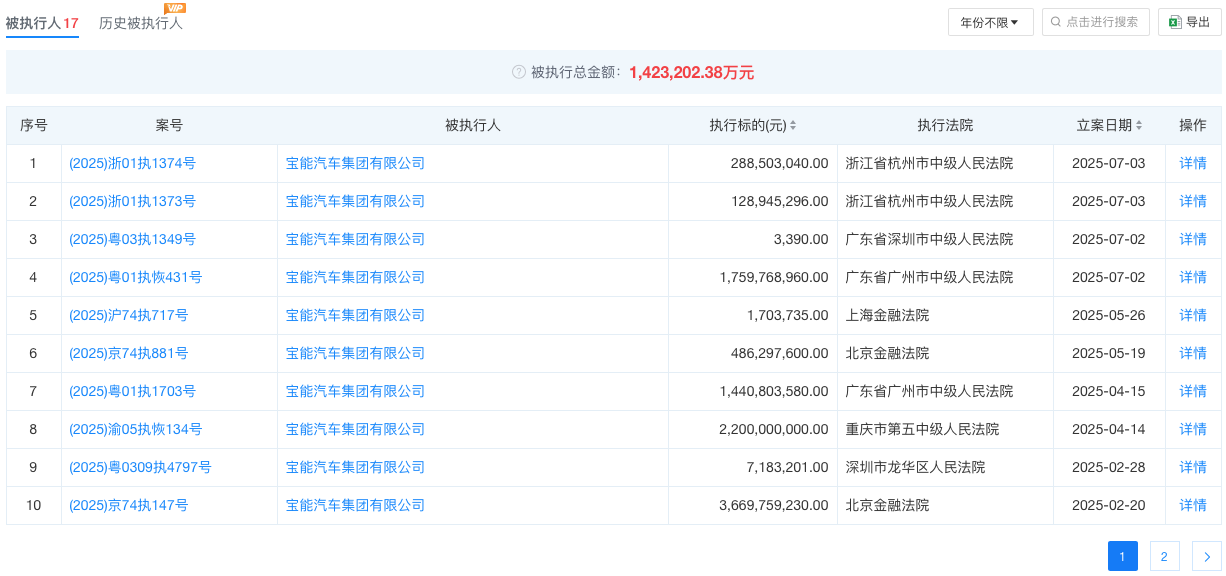
Task: Click 宝能汽车集团有限公司 in row 5
Action: 355,315
